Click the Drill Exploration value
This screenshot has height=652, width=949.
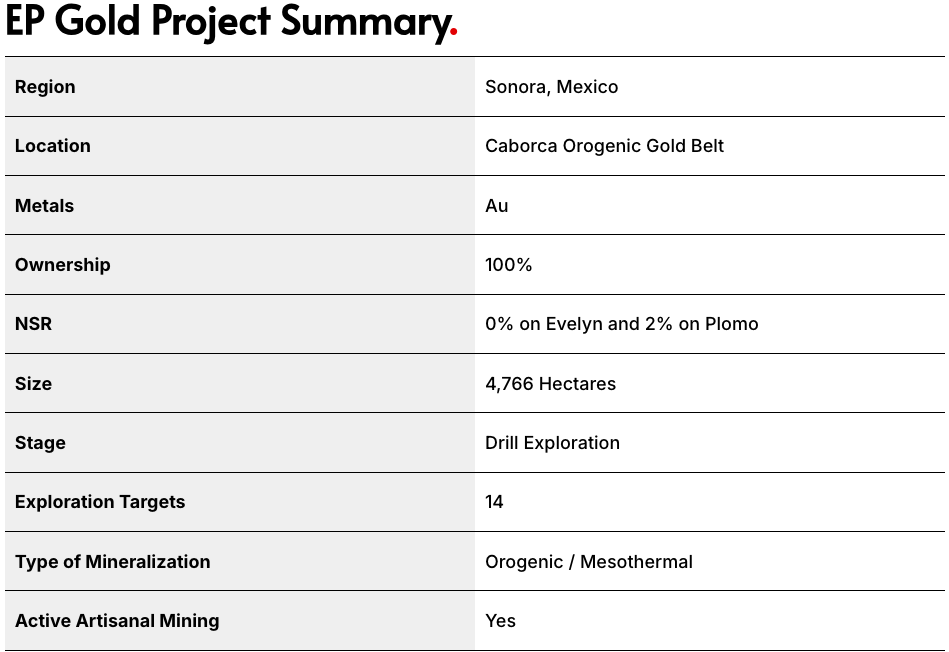552,443
